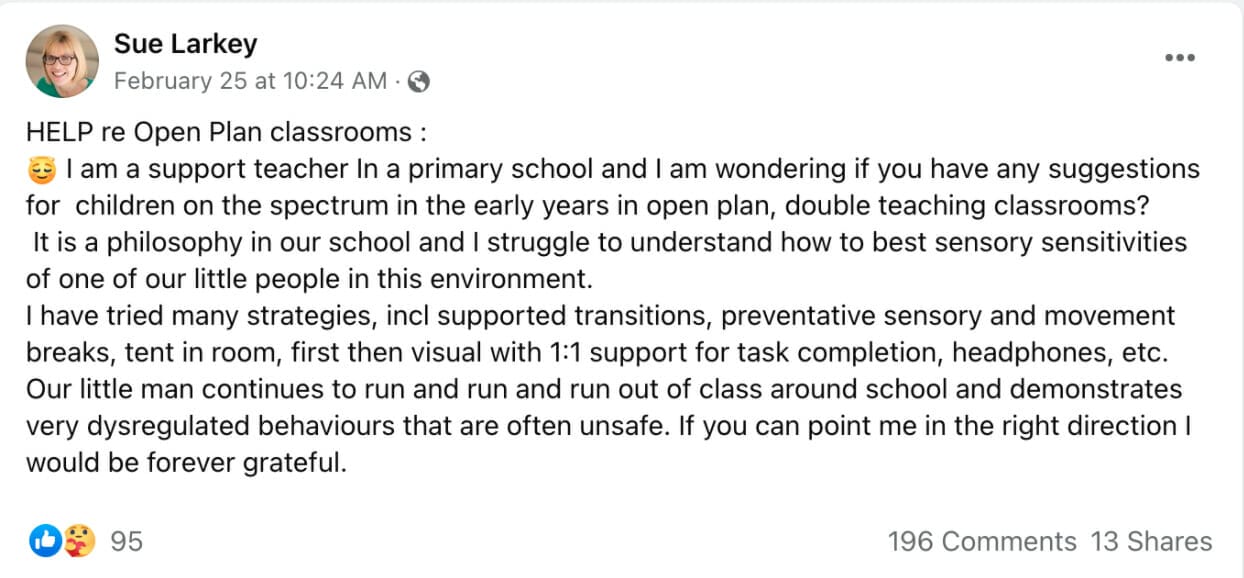Image resolution: width=1244 pixels, height=578 pixels.
Task: Click the Care hug reaction emoji
Action: [79, 541]
